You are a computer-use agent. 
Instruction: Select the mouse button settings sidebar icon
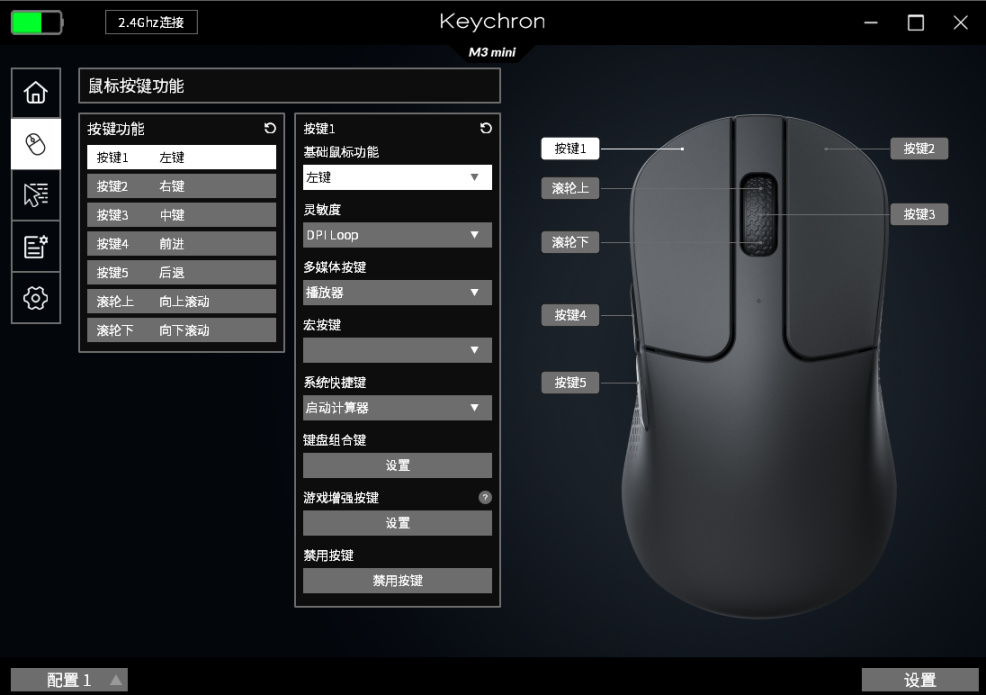pyautogui.click(x=36, y=144)
